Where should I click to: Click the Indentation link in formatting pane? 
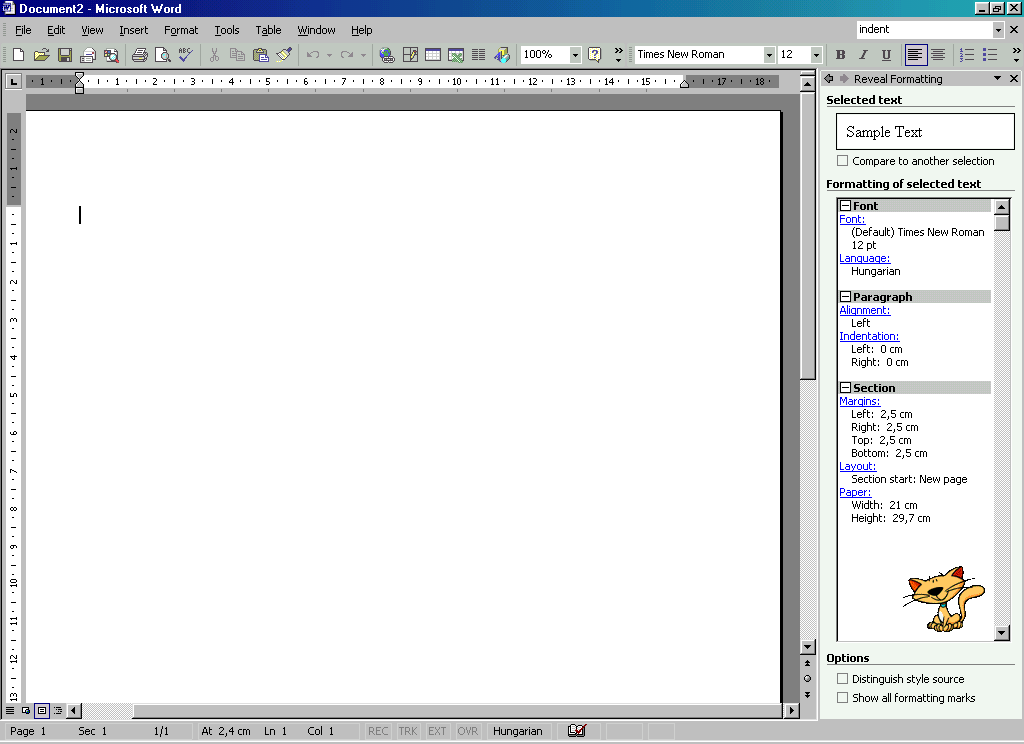tap(868, 336)
